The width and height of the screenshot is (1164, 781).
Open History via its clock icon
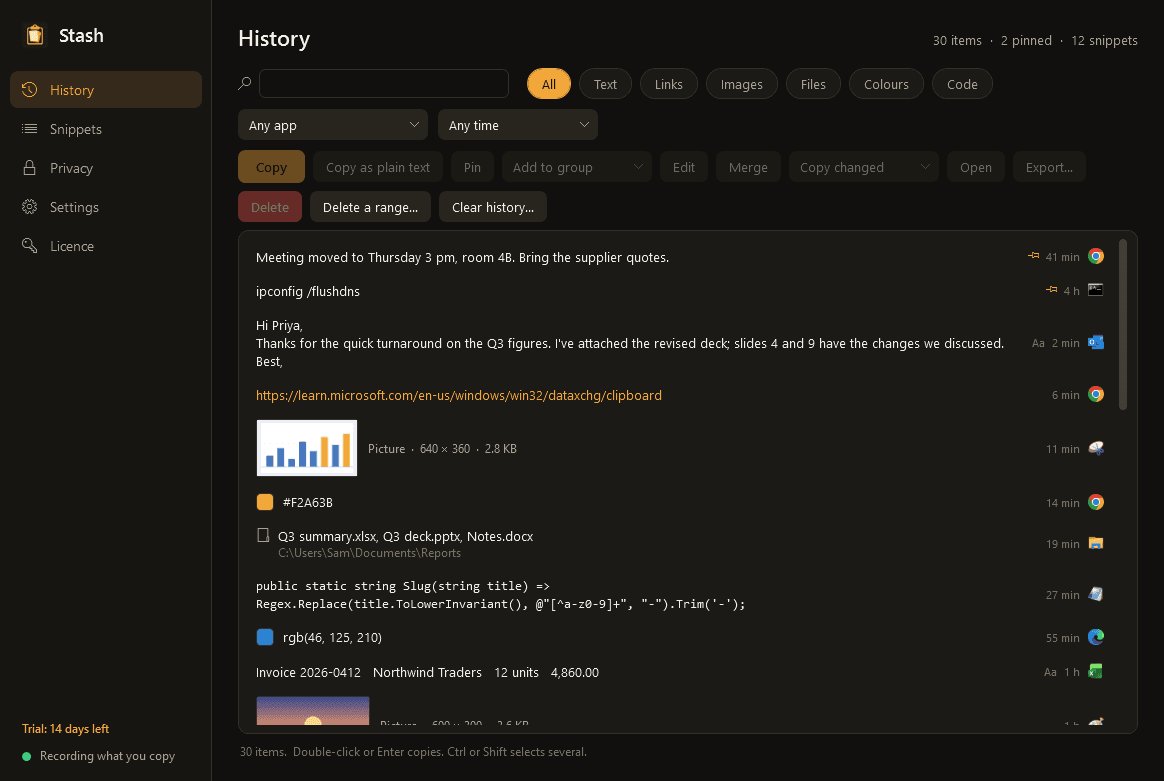[30, 90]
